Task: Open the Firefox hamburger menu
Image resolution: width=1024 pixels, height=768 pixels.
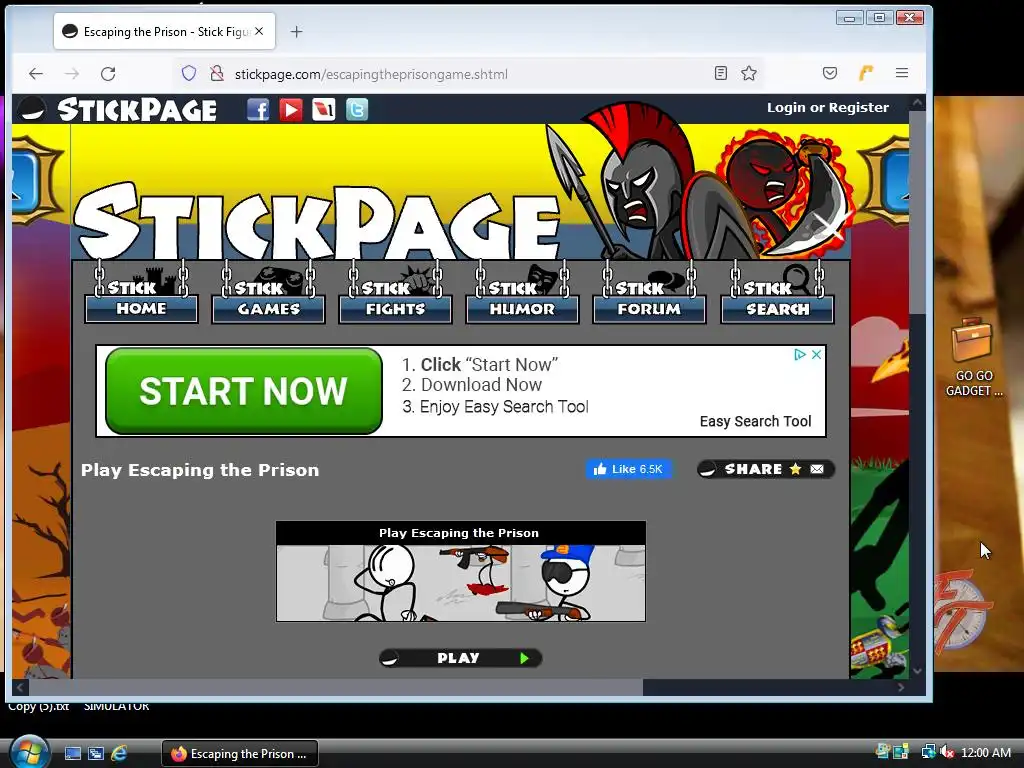Action: coord(902,73)
